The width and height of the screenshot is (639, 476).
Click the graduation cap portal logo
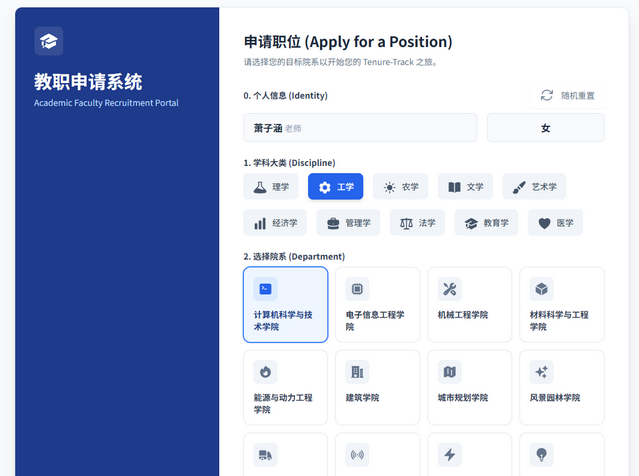[48, 41]
